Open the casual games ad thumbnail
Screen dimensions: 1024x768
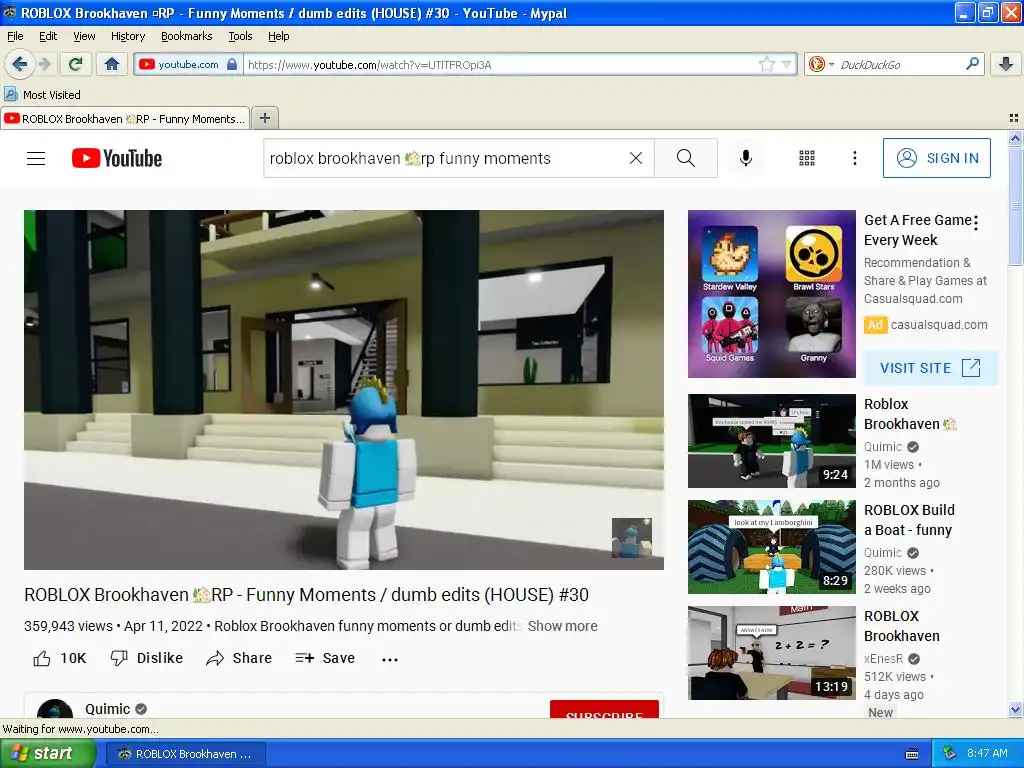(771, 294)
